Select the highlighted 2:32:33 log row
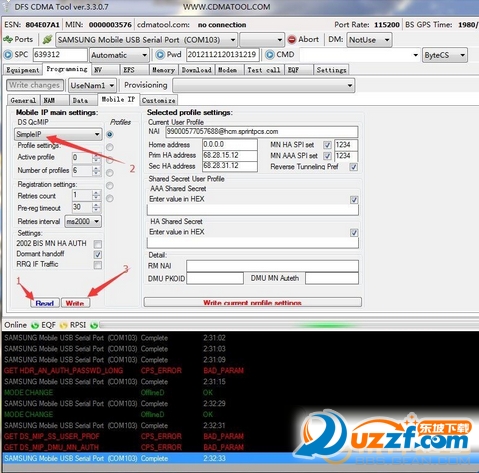Viewport: 479px width, 473px height. 240,458
